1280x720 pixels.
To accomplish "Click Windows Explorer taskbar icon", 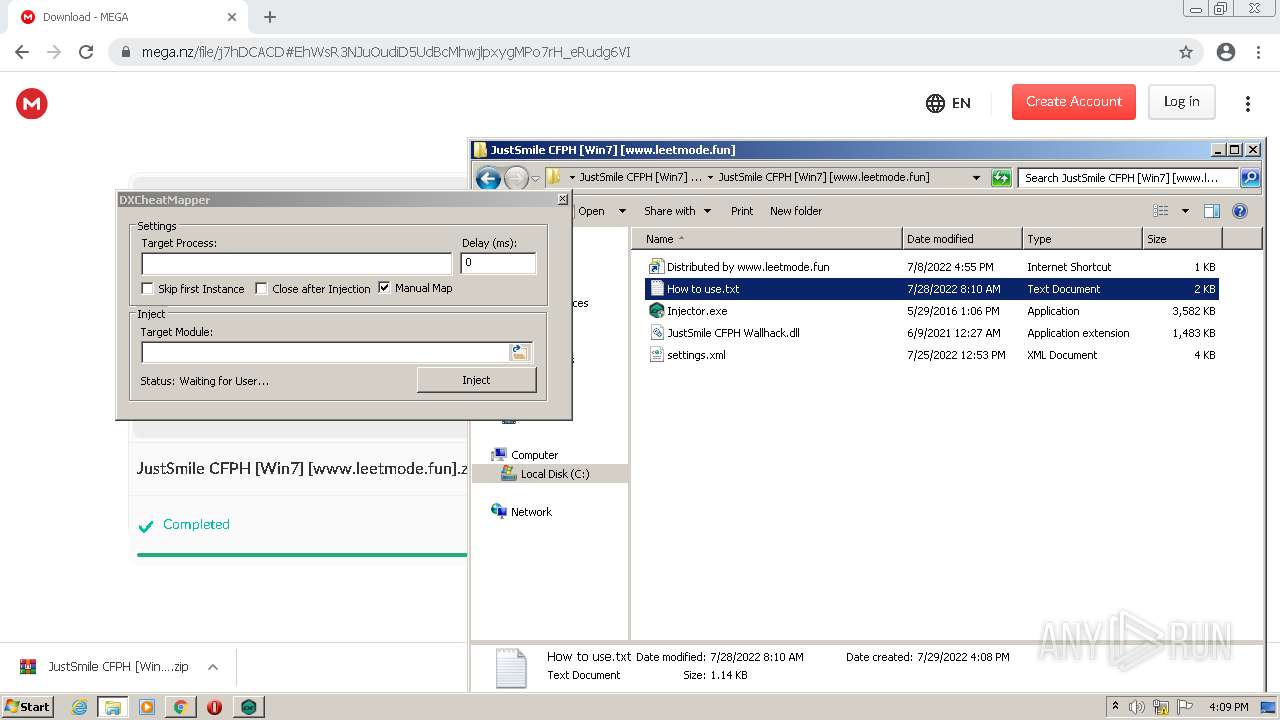I will coord(113,707).
